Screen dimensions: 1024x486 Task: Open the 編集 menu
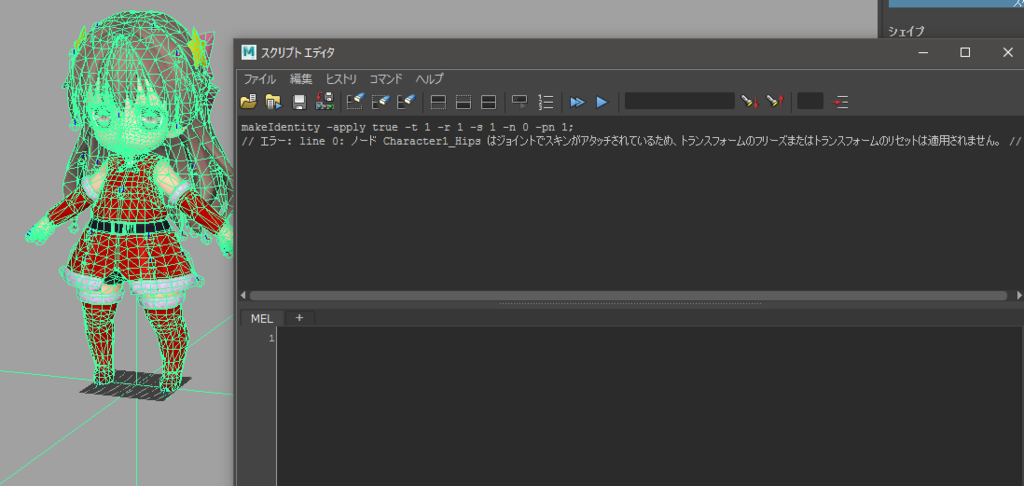tap(301, 79)
